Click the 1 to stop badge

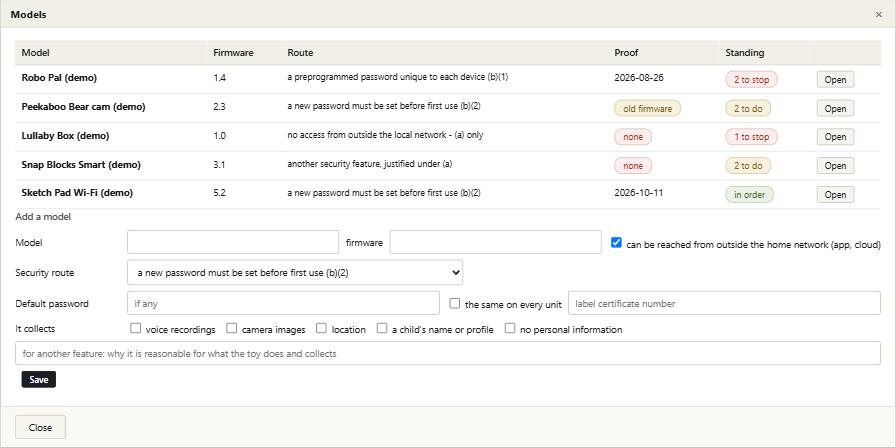751,137
